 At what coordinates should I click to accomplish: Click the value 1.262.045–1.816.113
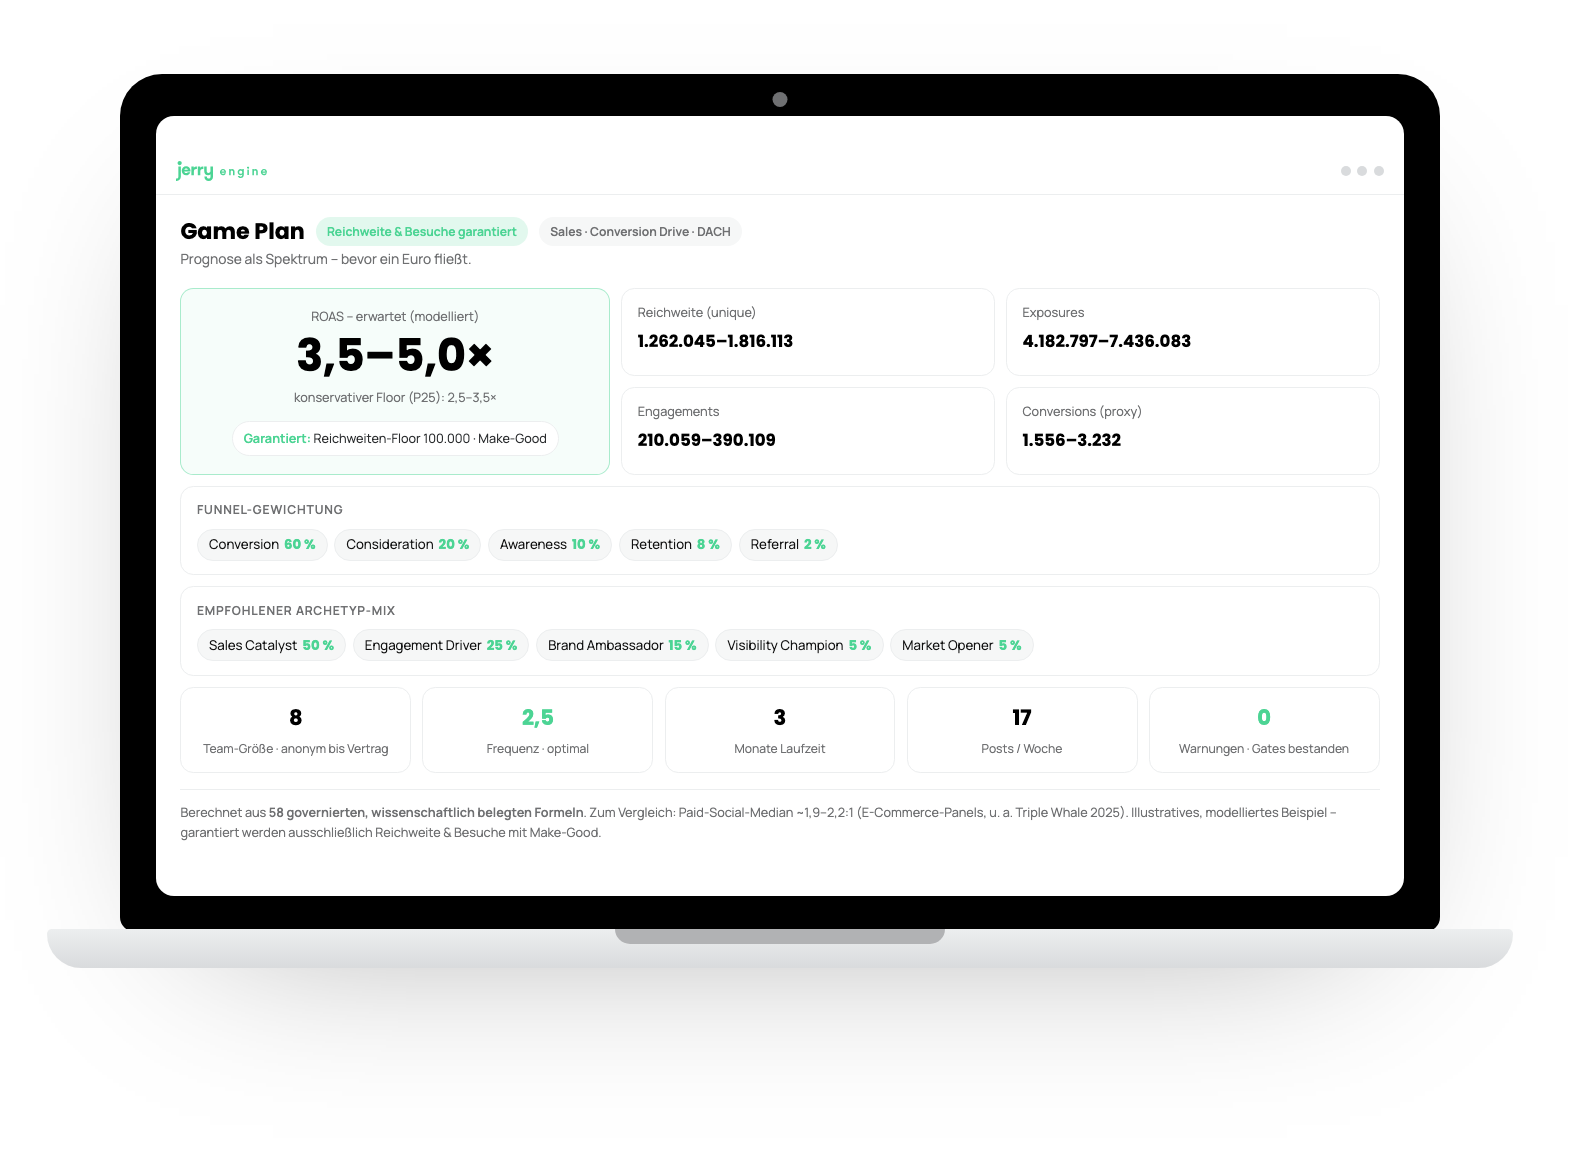point(715,341)
